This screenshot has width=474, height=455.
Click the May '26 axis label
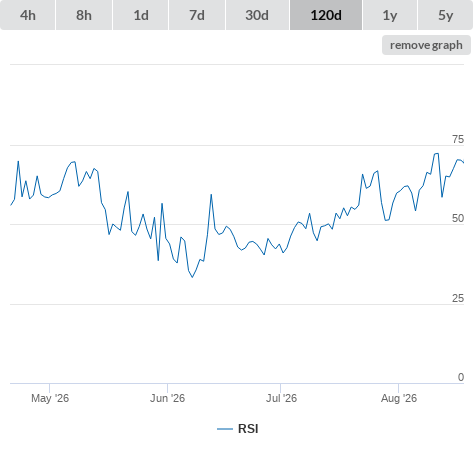tap(50, 398)
